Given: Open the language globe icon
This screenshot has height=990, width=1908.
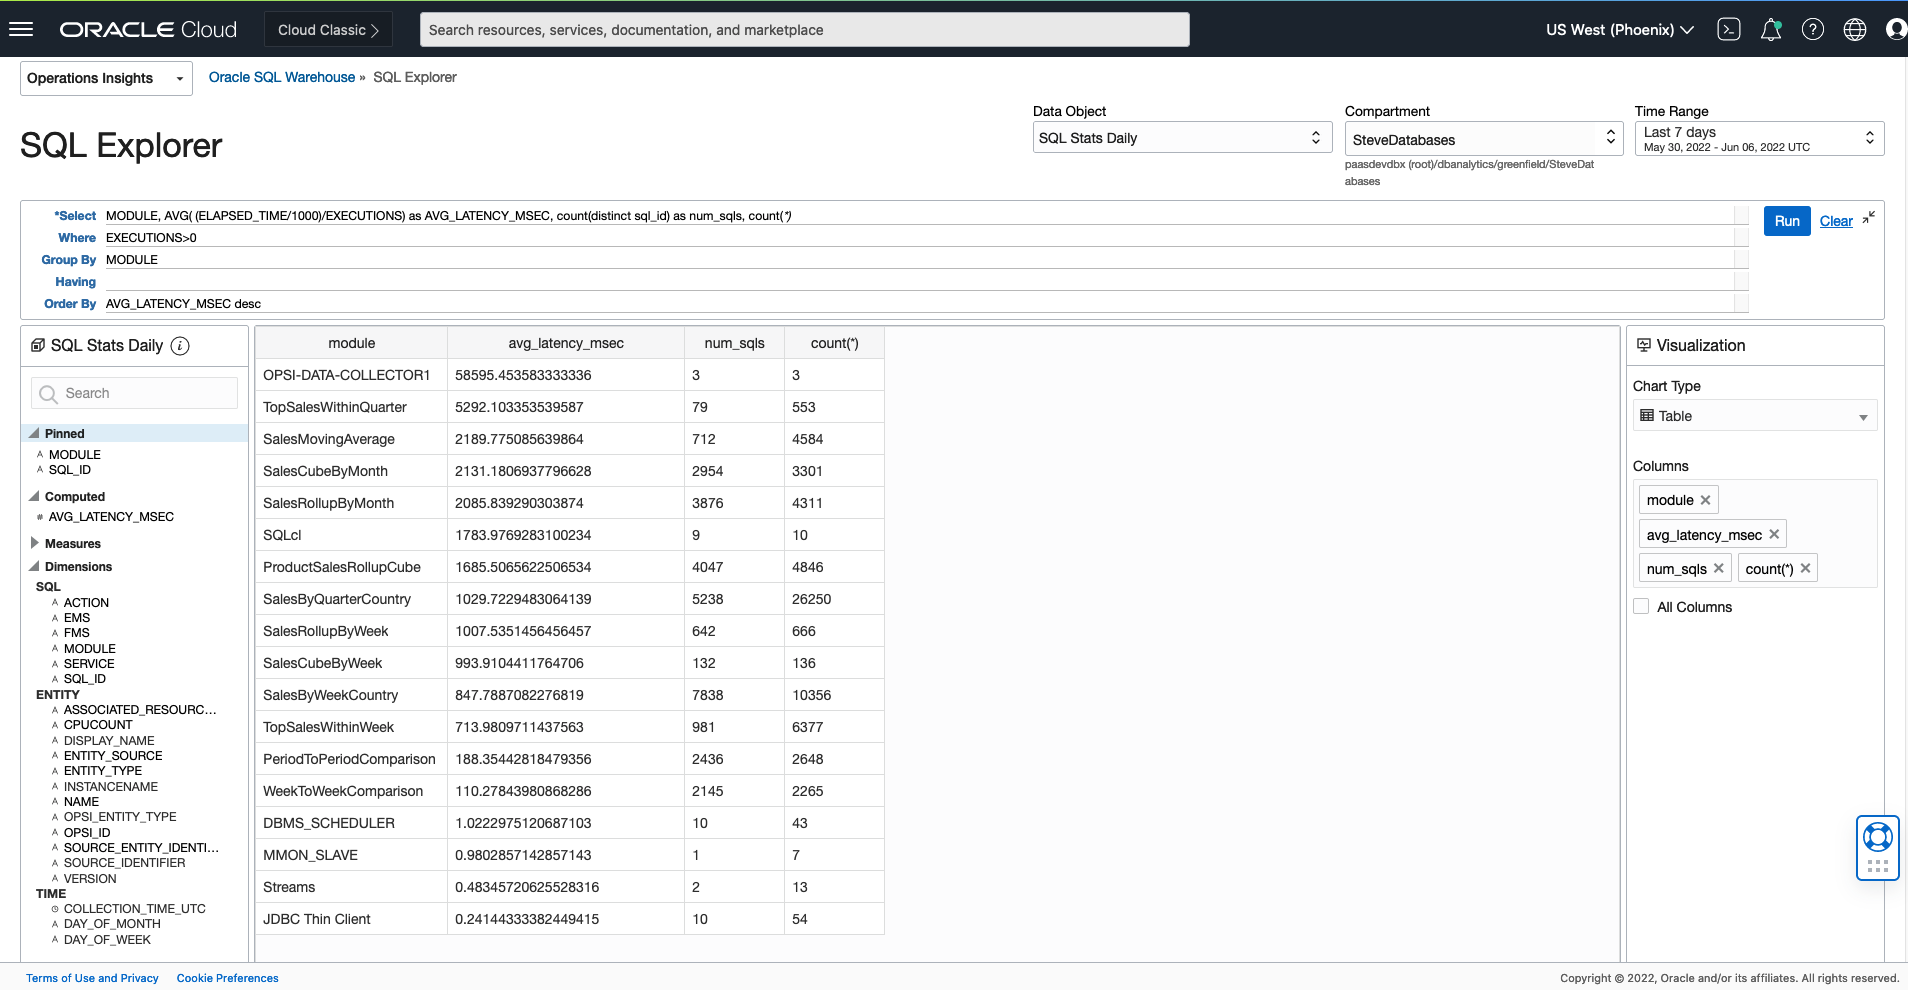Looking at the screenshot, I should (x=1855, y=29).
